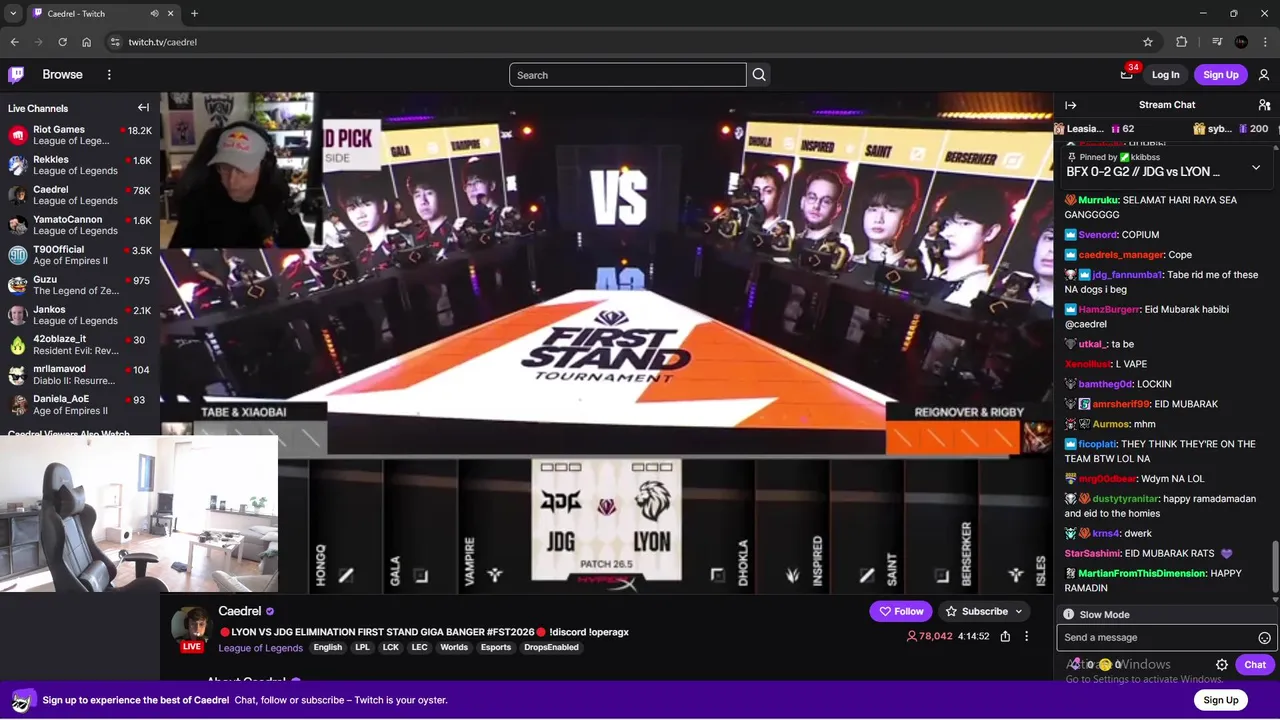
Task: Click the header Sign Up button
Action: (1220, 75)
